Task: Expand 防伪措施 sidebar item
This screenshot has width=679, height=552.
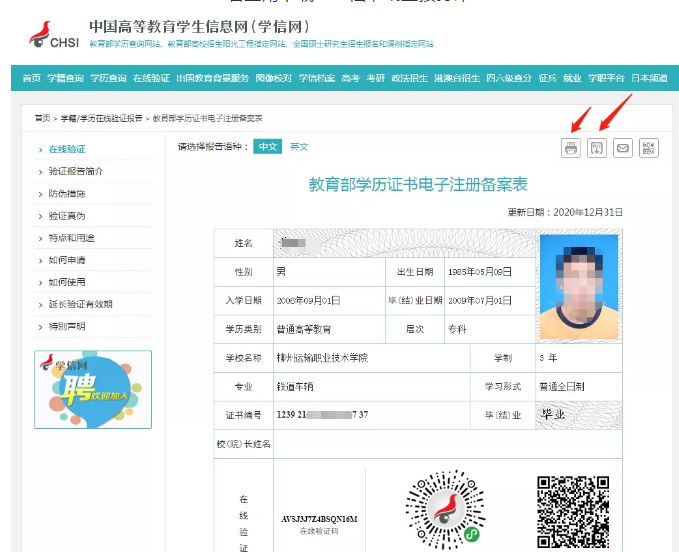Action: (67, 193)
